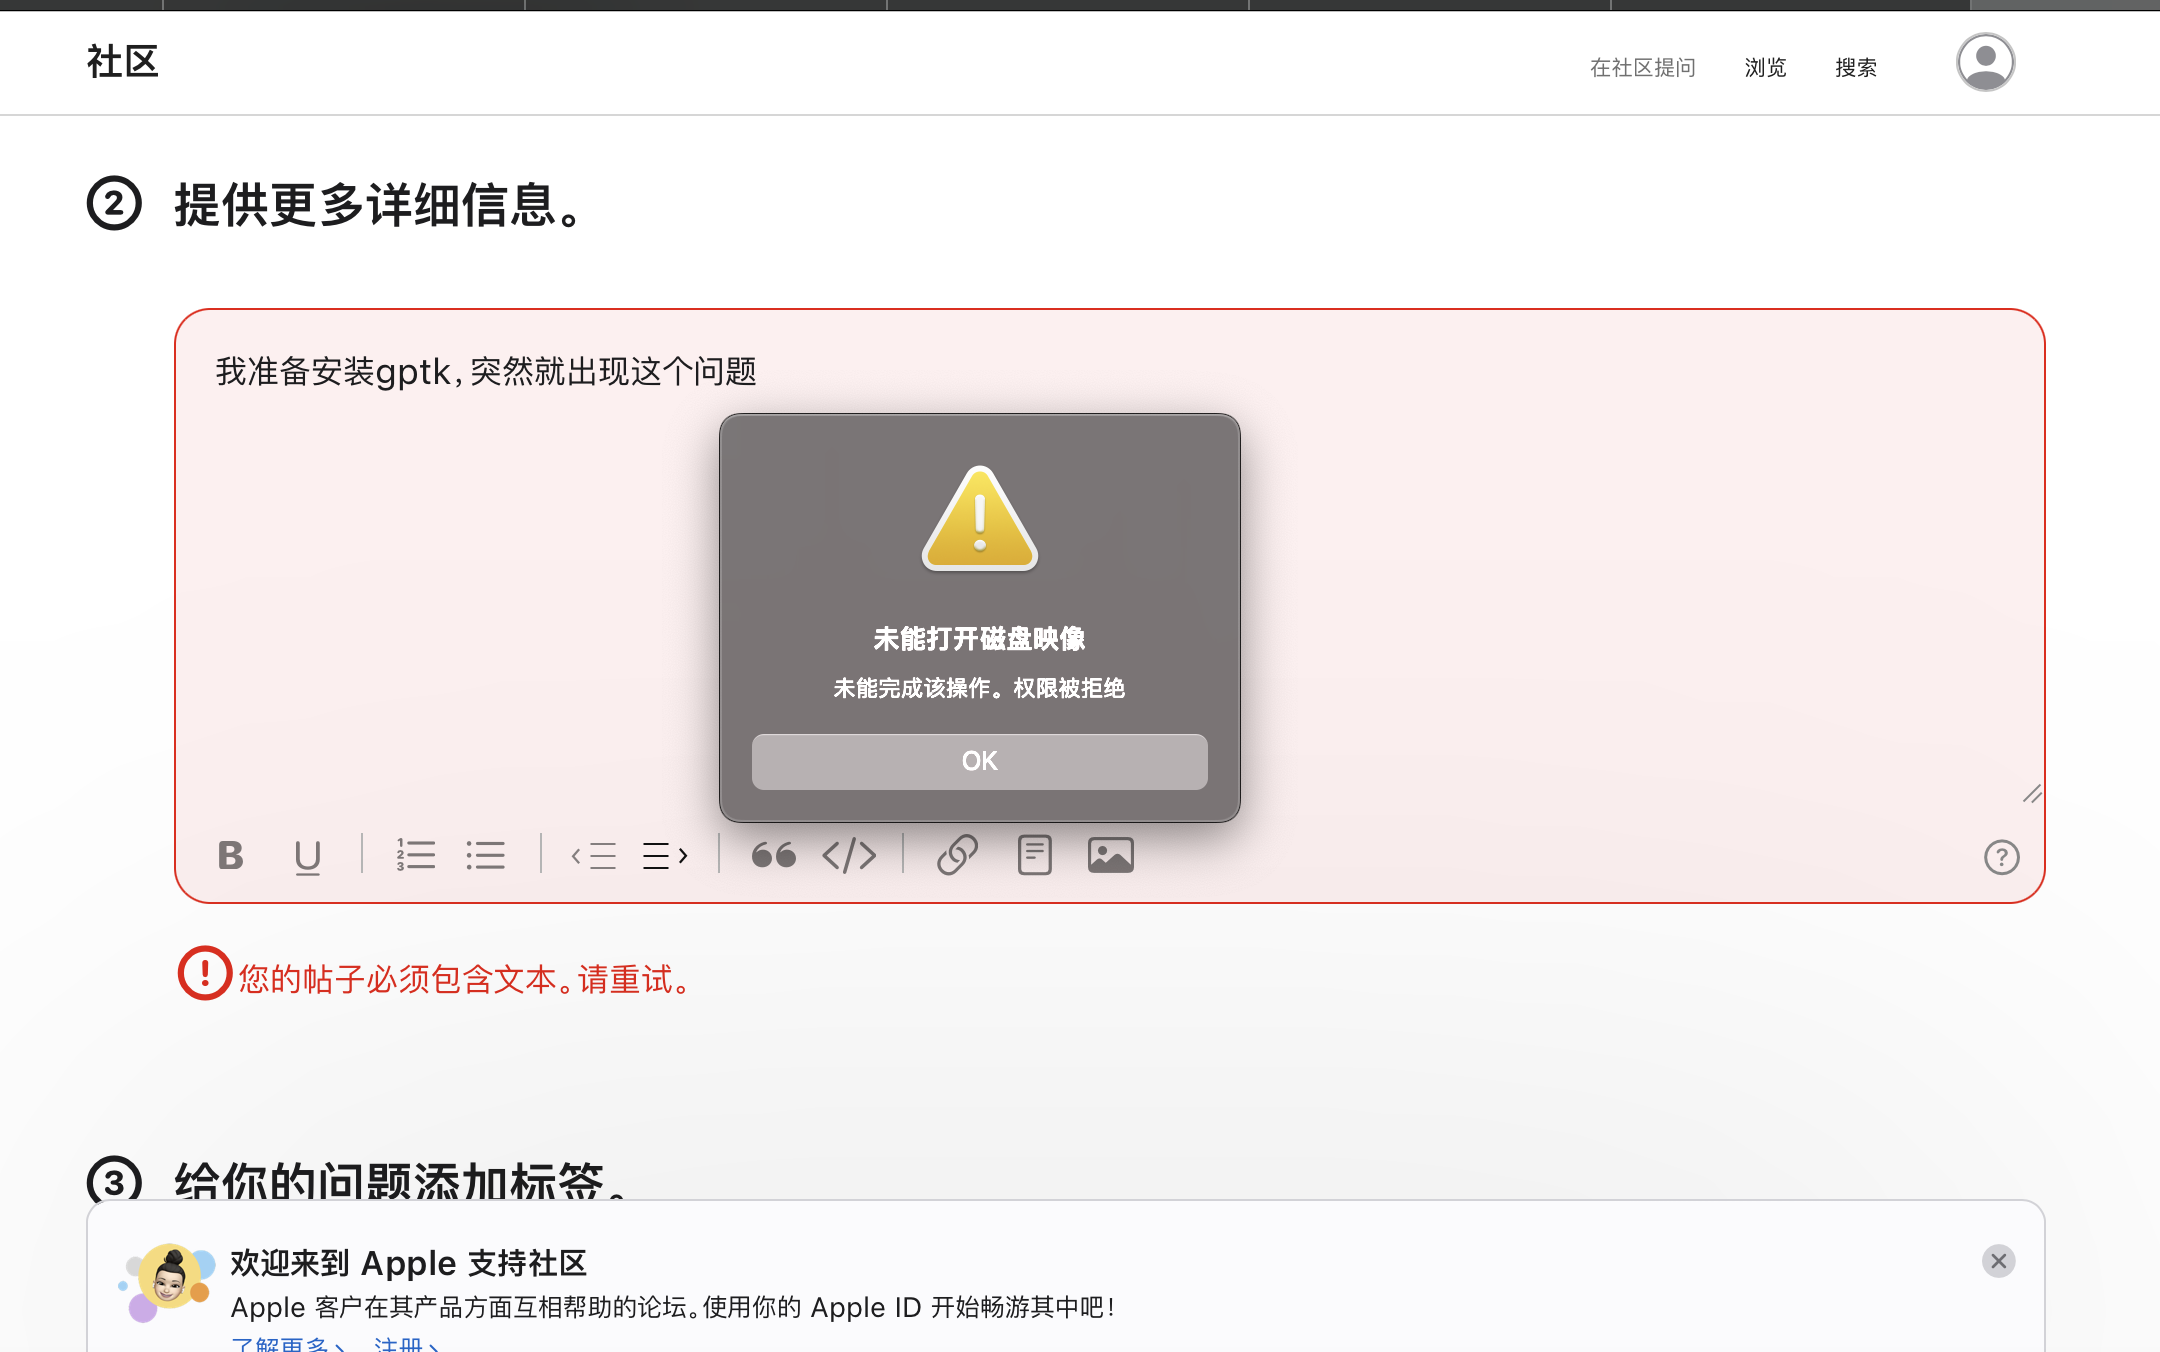Open the editor help question mark
This screenshot has height=1352, width=2160.
(2001, 858)
